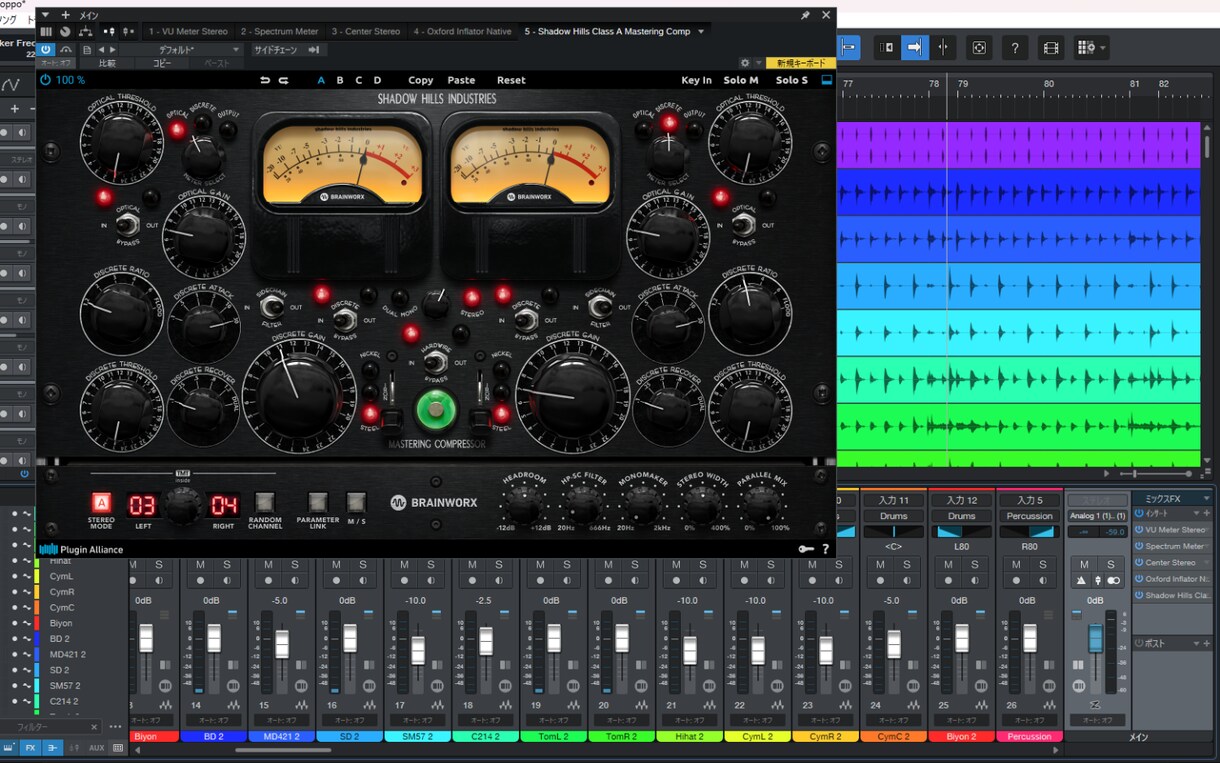
Task: Pin the plugin window with the pin icon
Action: click(805, 15)
